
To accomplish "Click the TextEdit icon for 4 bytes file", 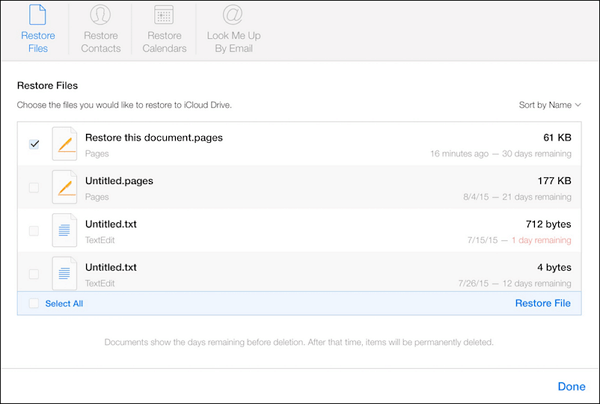I will pos(64,272).
